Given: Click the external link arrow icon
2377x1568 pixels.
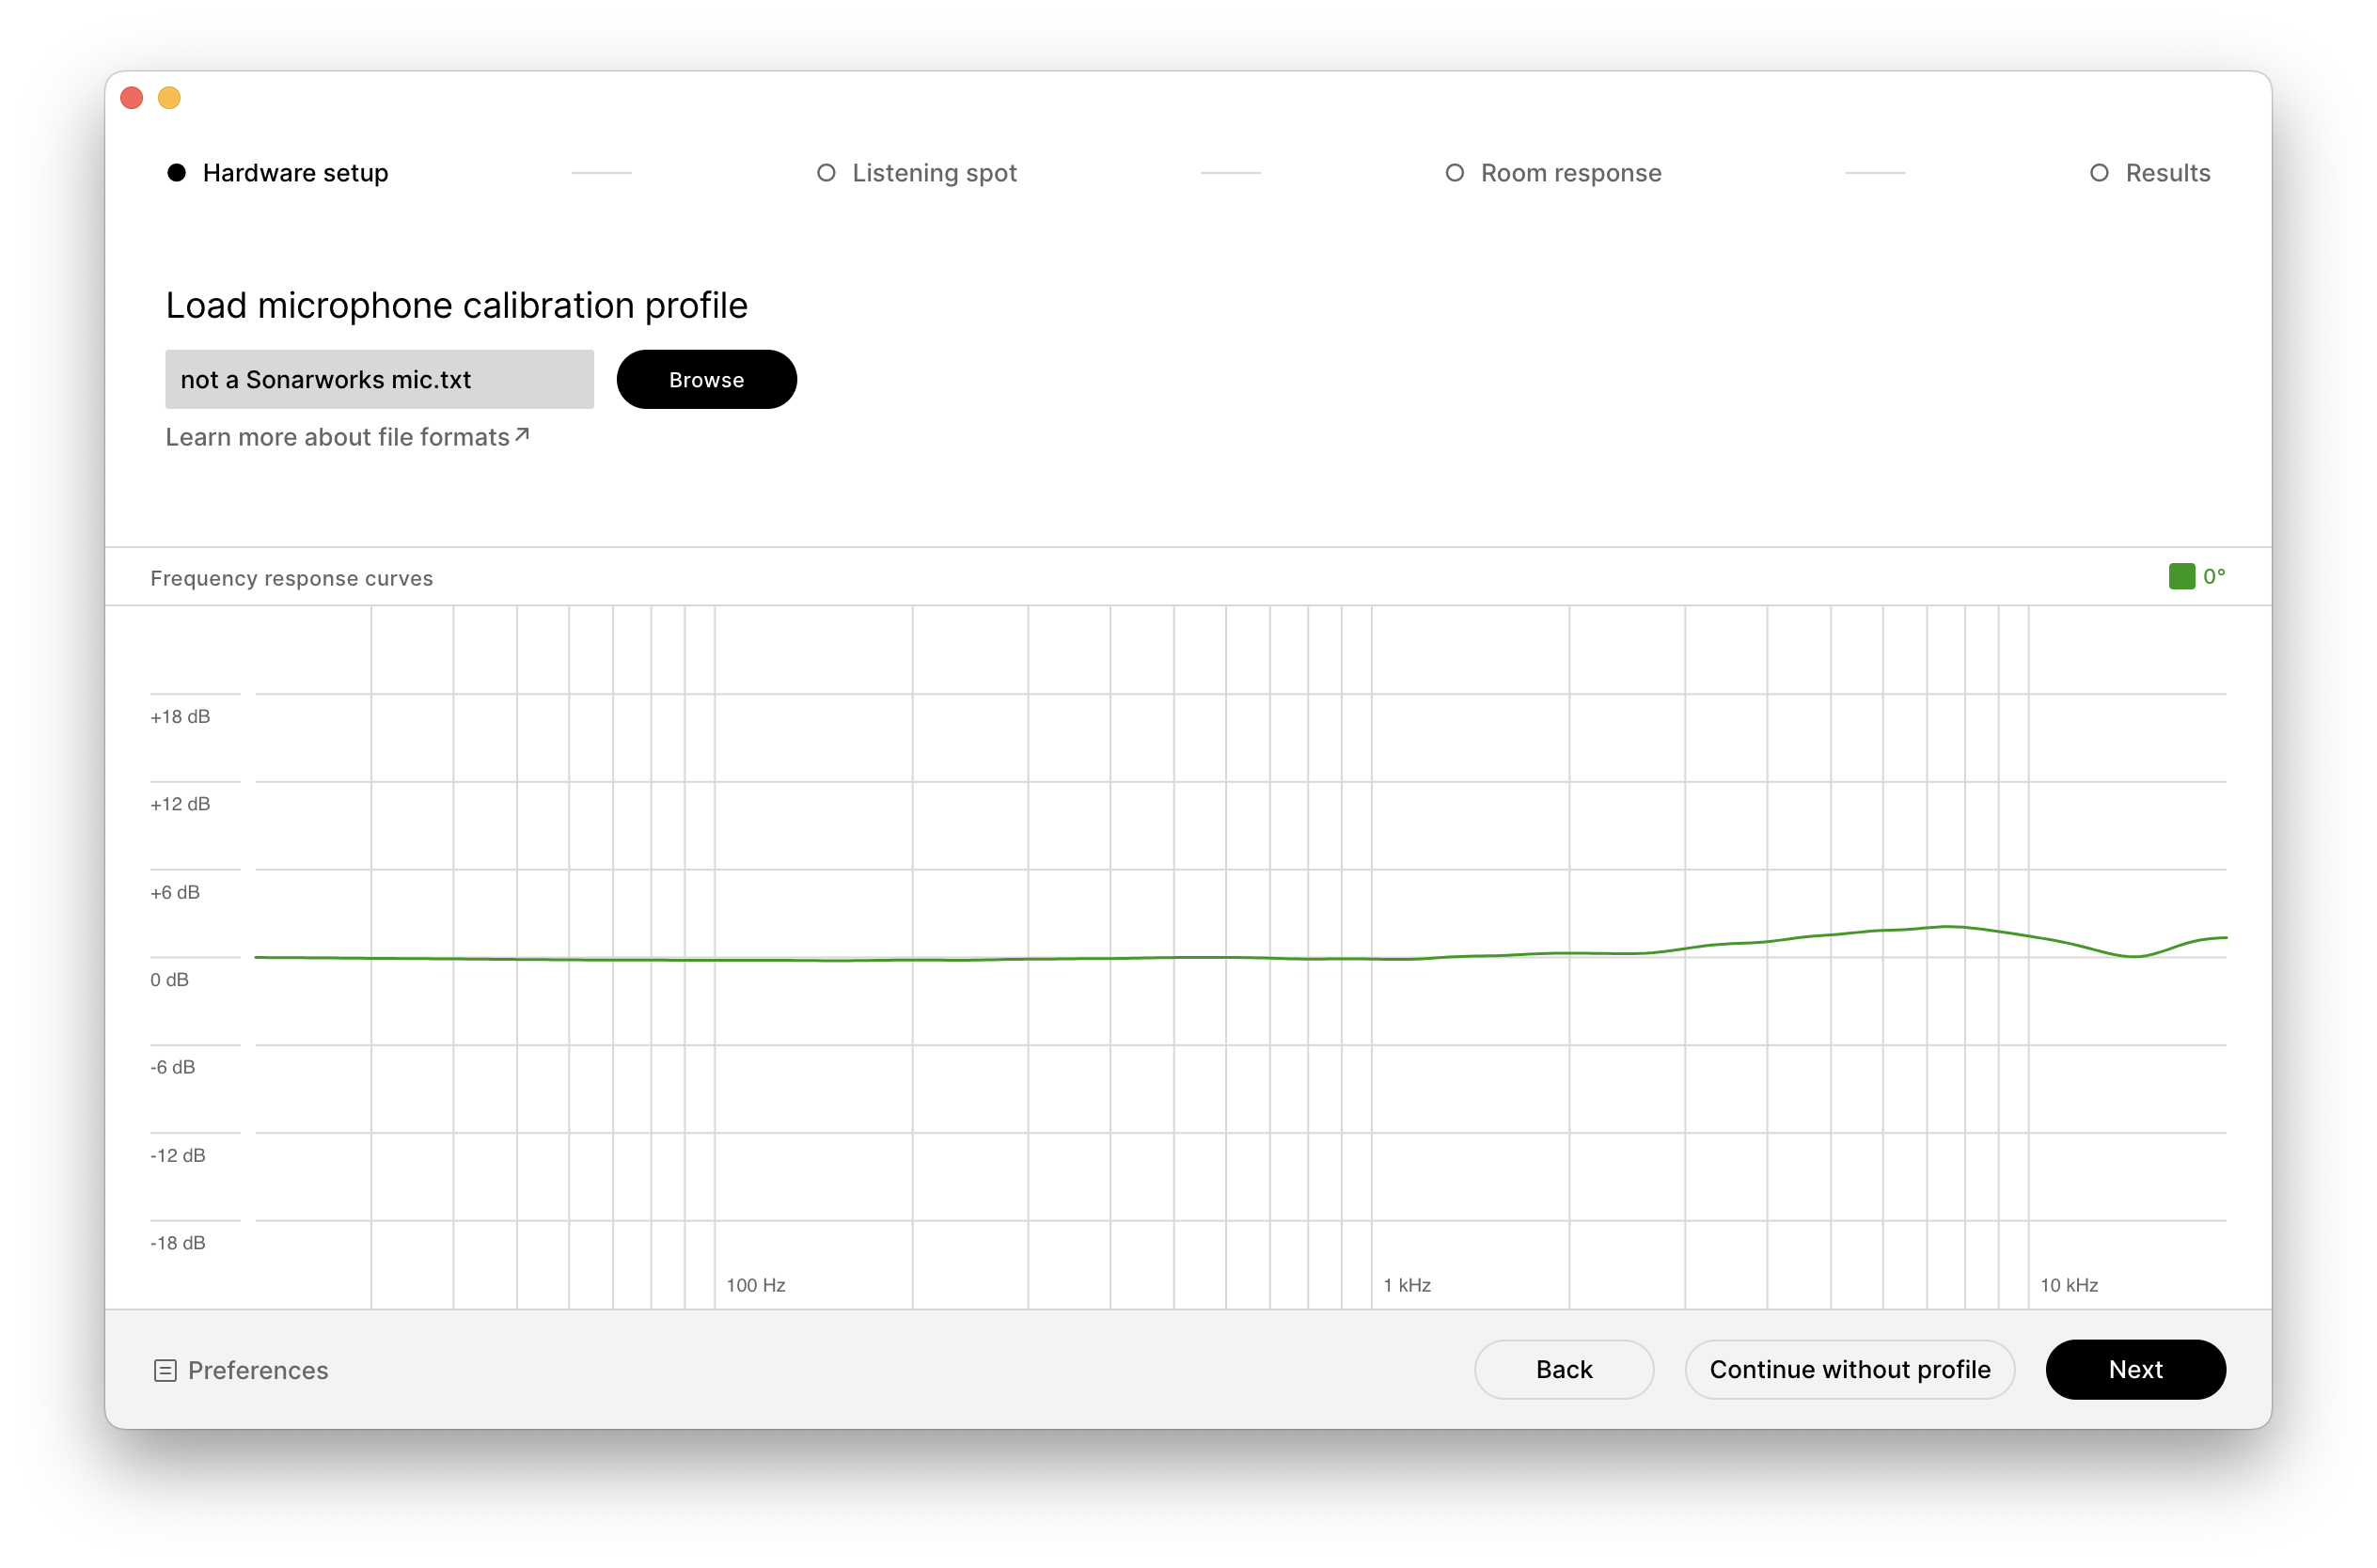Looking at the screenshot, I should [x=522, y=435].
